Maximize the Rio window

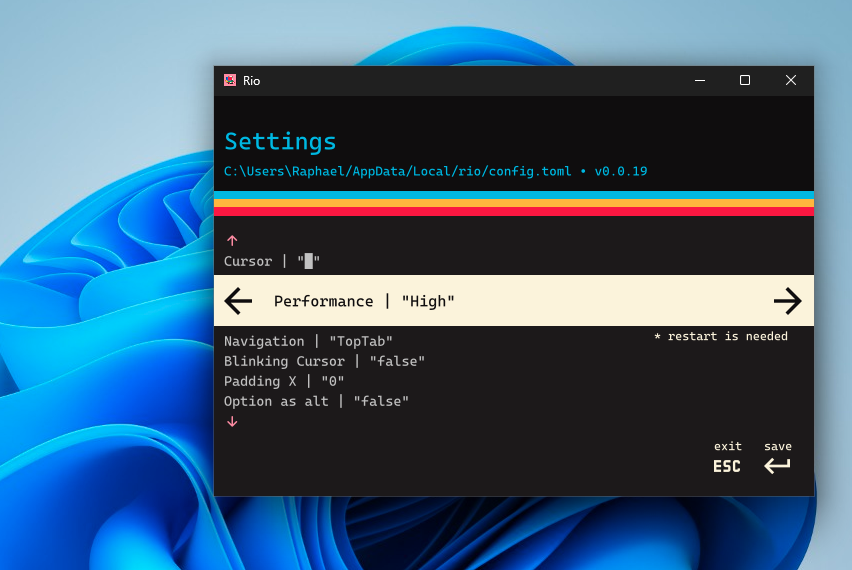click(x=745, y=80)
